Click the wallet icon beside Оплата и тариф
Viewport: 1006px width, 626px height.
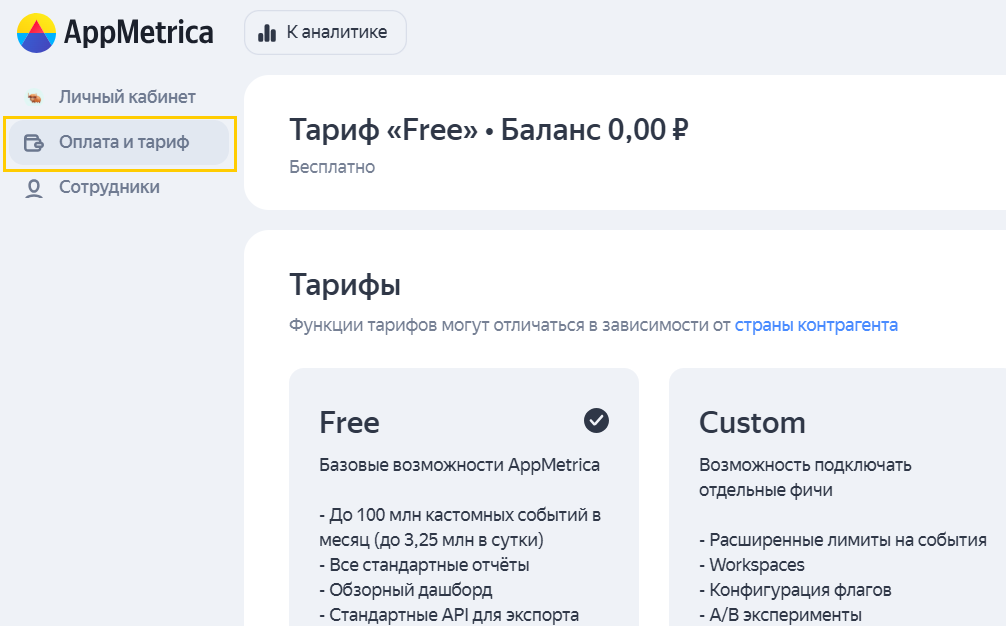[x=35, y=142]
